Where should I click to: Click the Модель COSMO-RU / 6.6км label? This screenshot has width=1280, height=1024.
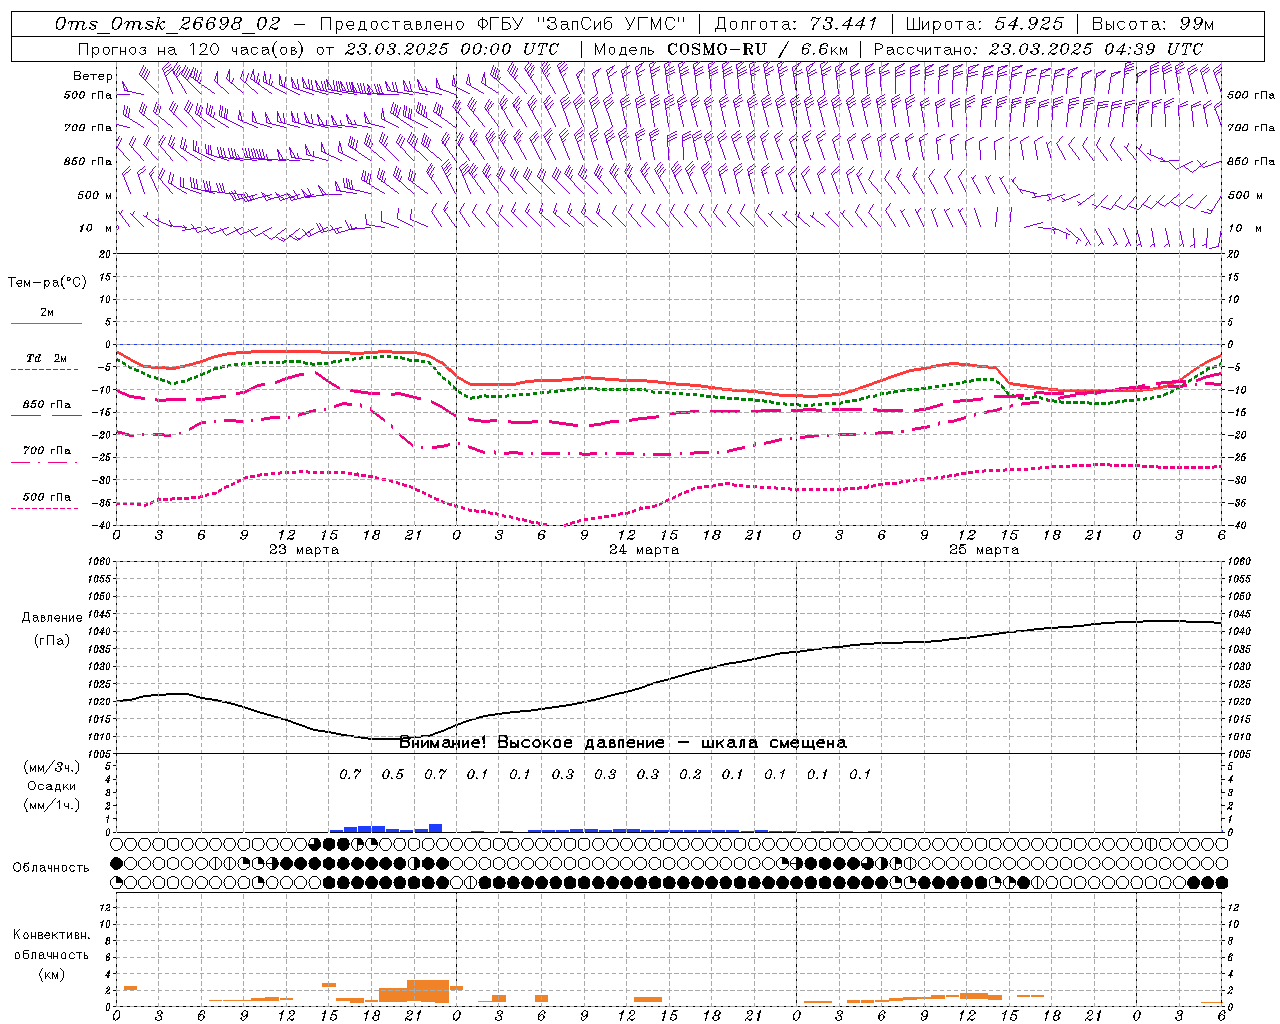point(721,49)
